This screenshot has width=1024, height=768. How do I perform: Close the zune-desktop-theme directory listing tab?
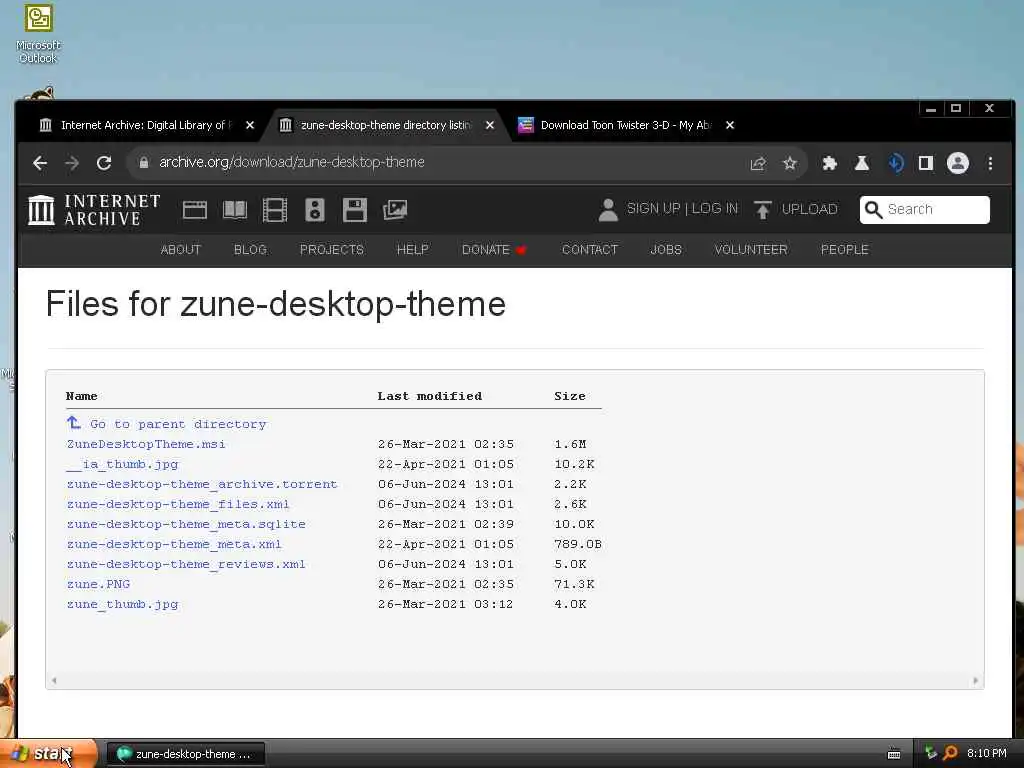pos(490,125)
